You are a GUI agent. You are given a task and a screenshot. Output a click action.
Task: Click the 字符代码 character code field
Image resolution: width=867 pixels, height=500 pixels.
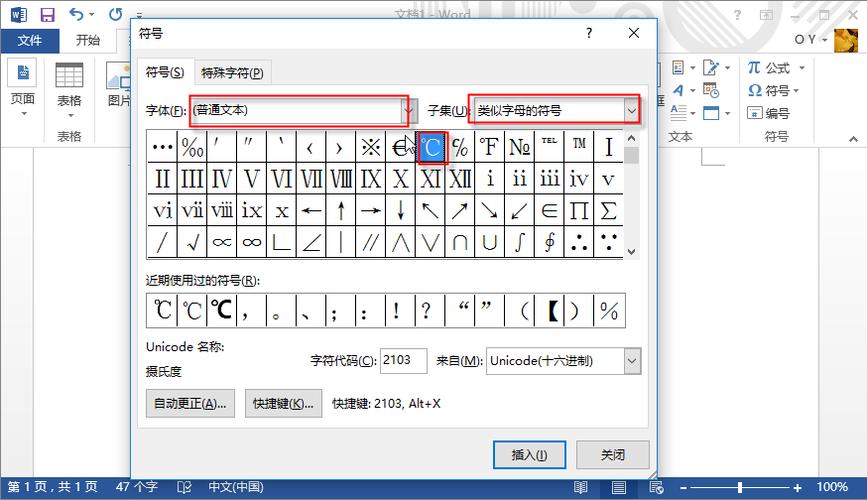404,361
